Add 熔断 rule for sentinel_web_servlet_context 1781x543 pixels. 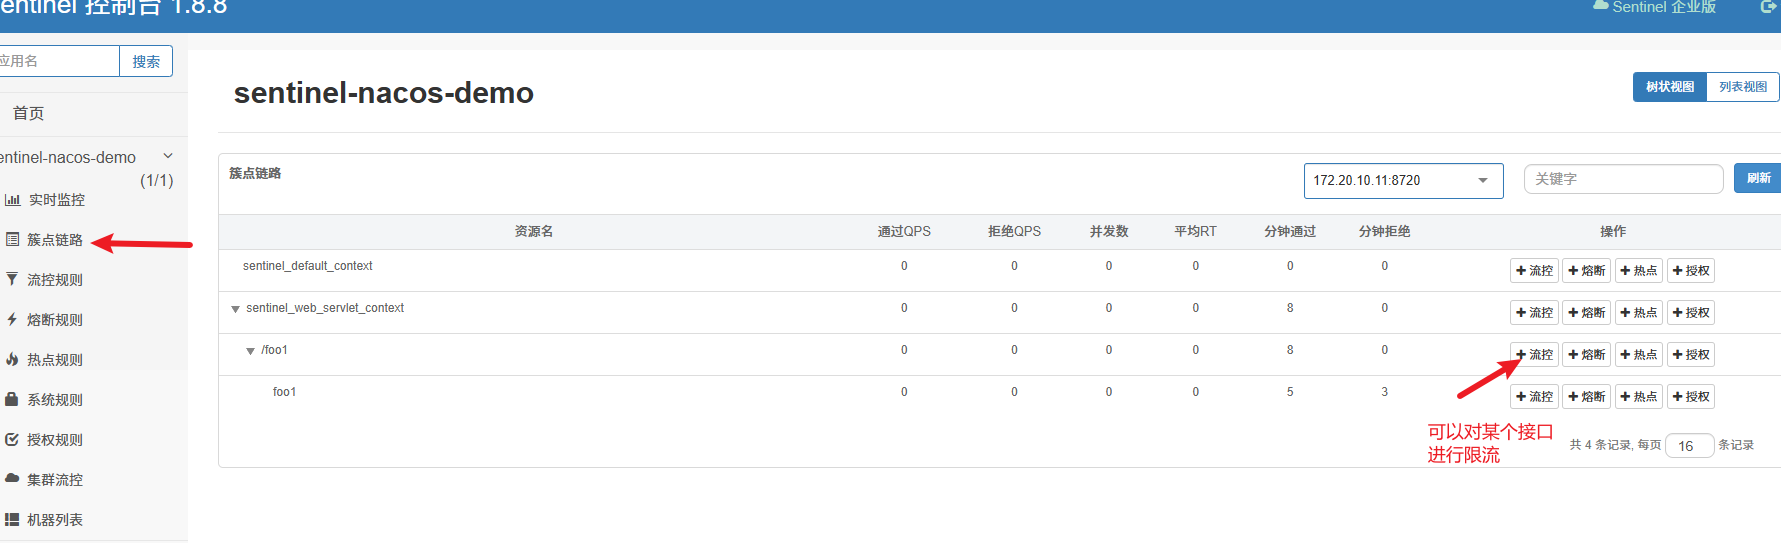[1587, 313]
